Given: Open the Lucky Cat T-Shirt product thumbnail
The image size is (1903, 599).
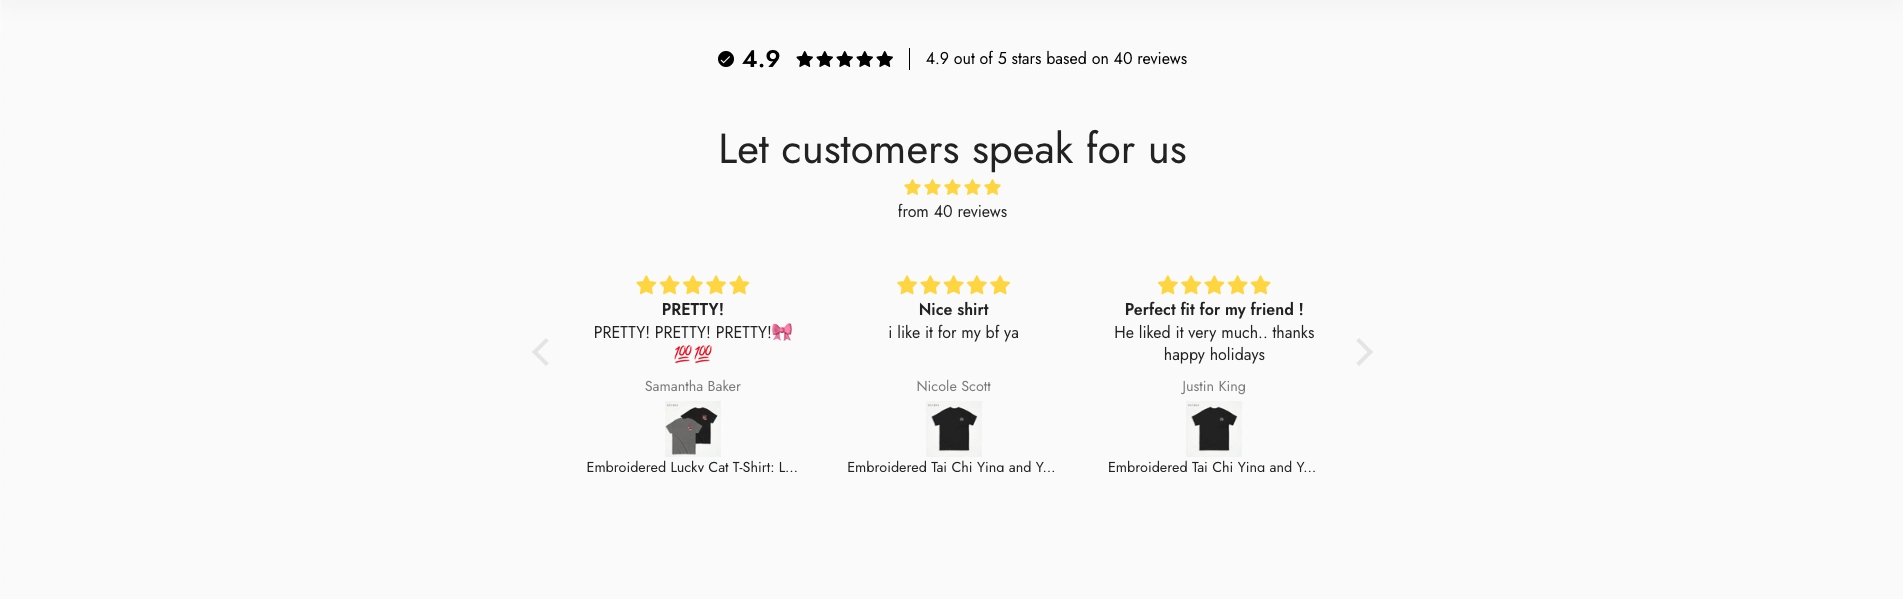Looking at the screenshot, I should pos(692,429).
